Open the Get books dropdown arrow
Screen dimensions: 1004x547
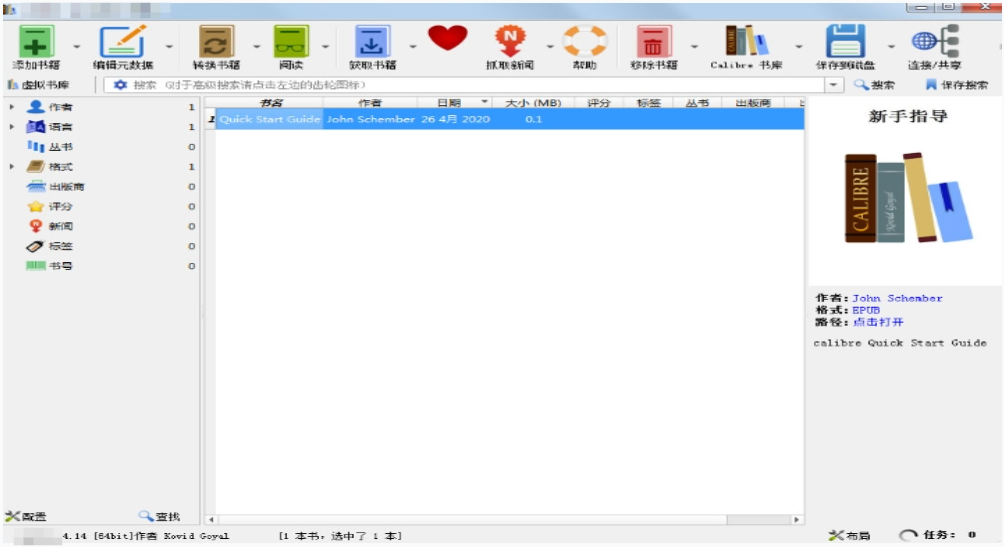click(x=412, y=46)
